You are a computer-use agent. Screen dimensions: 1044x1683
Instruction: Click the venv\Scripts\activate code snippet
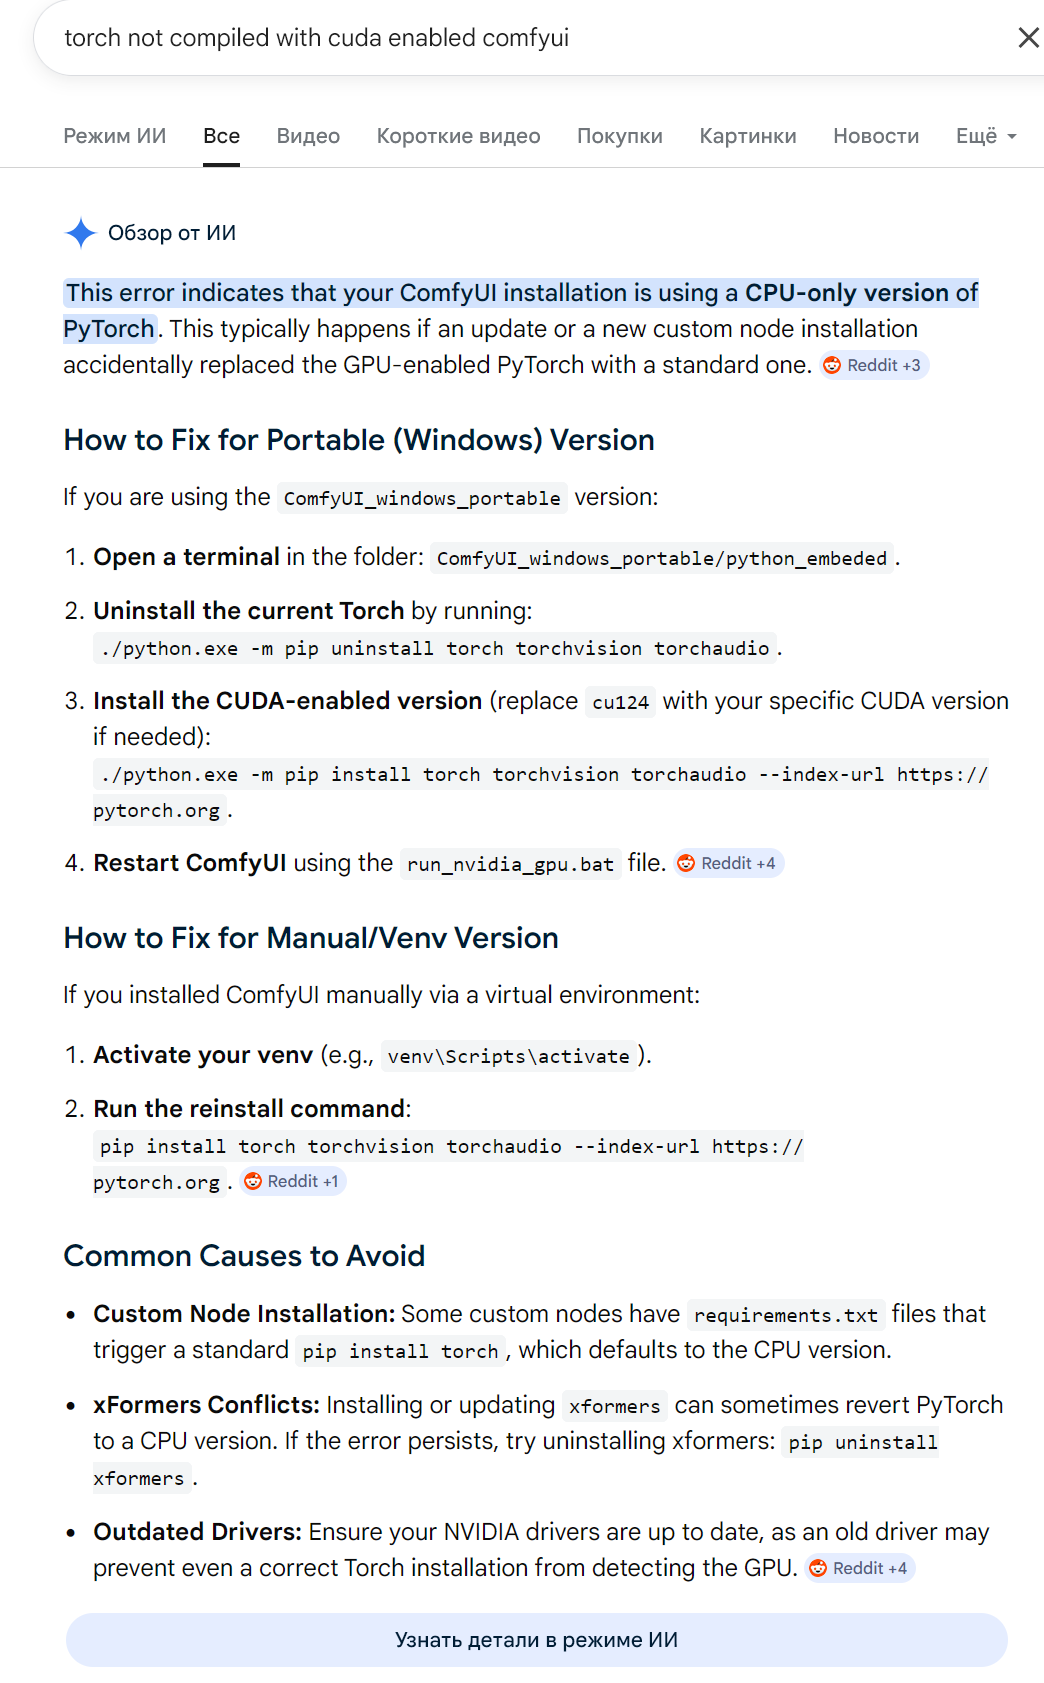(509, 1056)
